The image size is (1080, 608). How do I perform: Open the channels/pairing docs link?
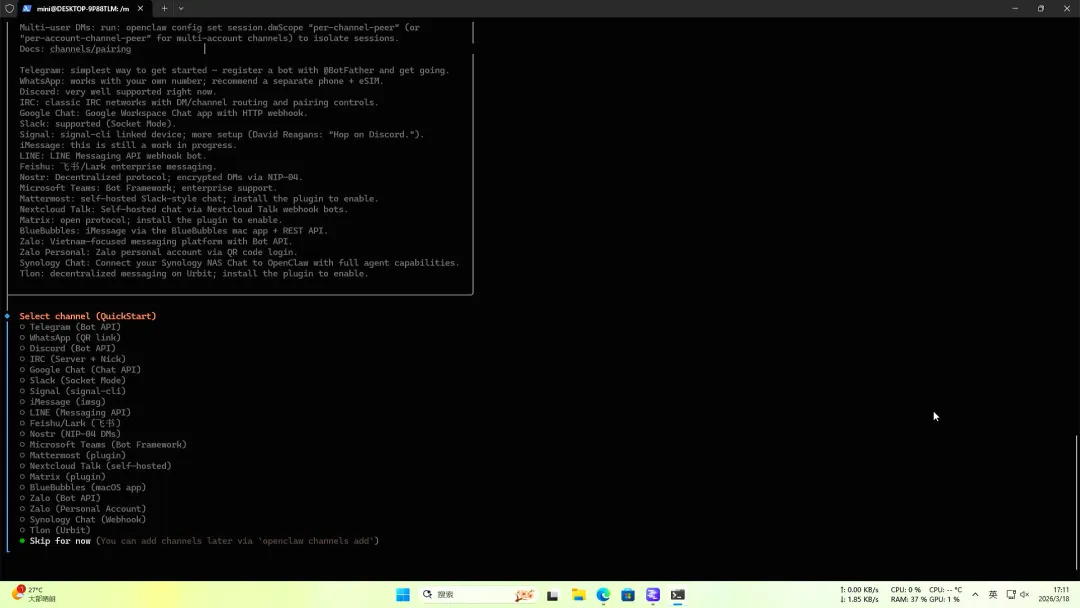(x=90, y=49)
